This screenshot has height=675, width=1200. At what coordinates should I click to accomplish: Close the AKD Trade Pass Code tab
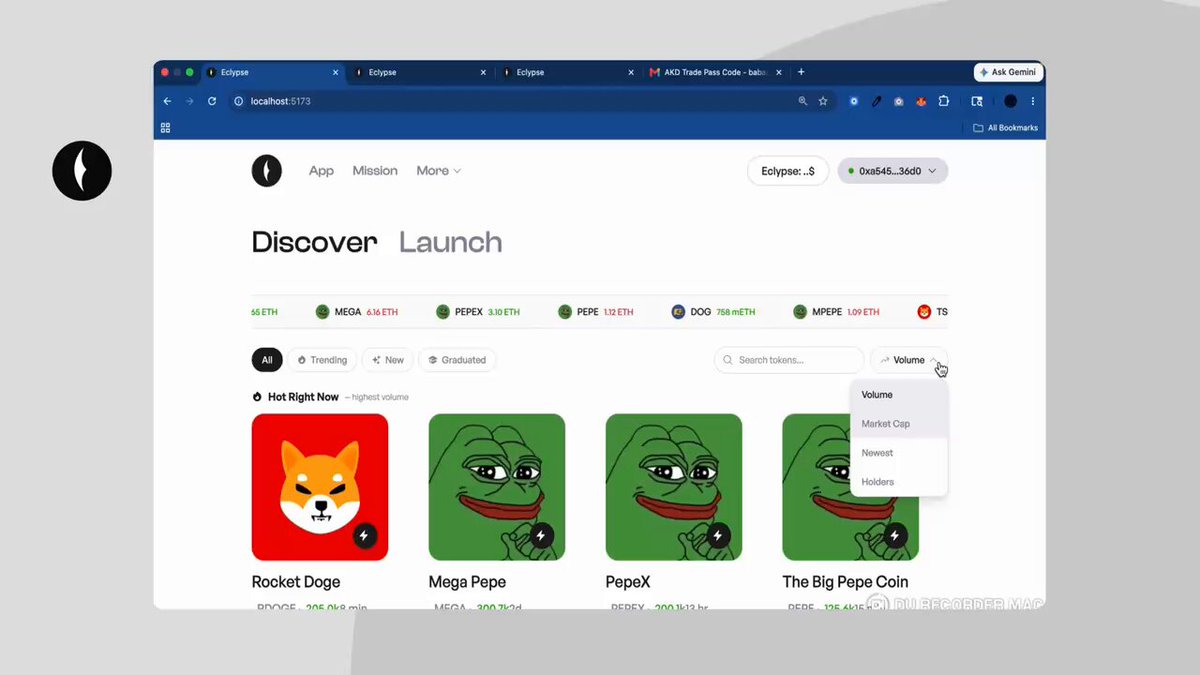[780, 72]
